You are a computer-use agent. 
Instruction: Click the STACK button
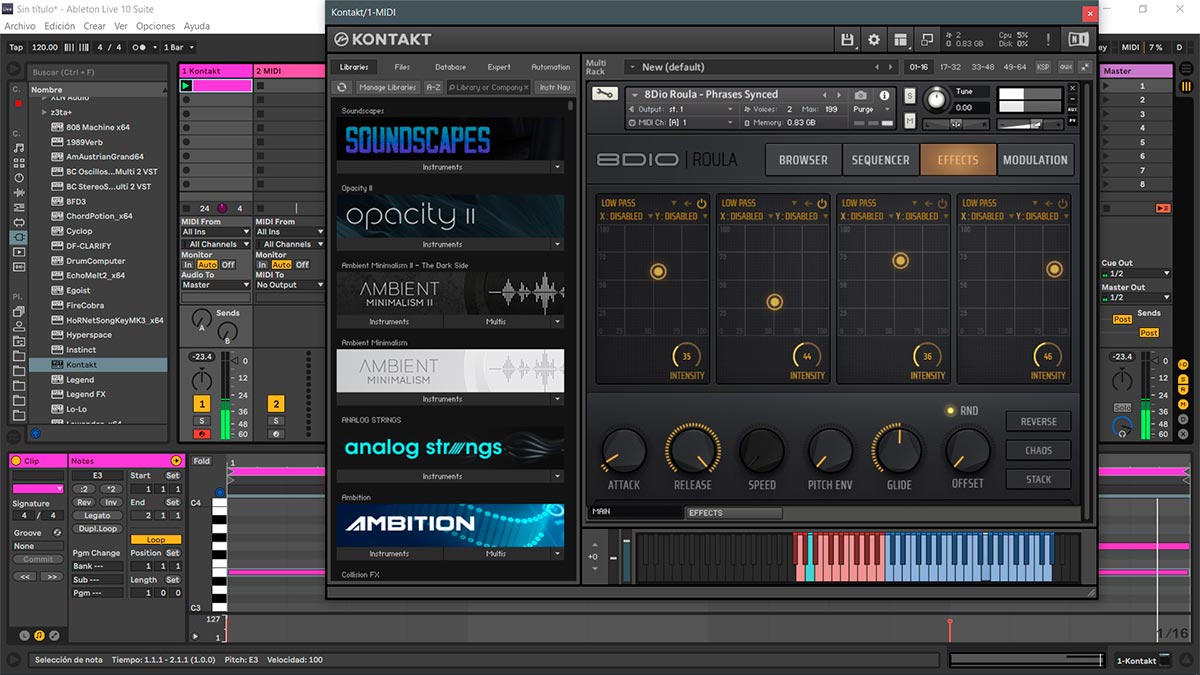point(1038,479)
